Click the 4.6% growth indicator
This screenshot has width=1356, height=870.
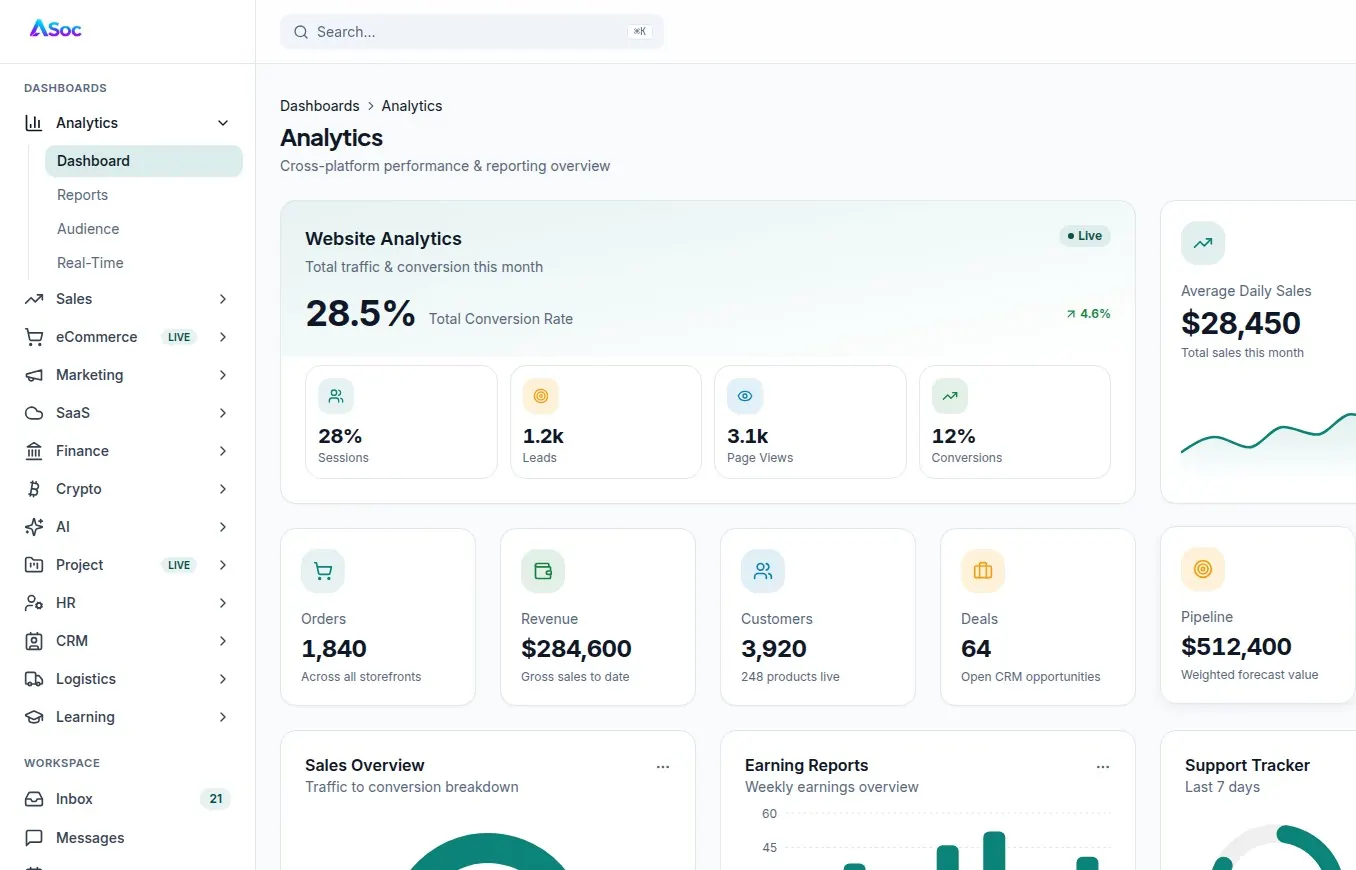tap(1088, 313)
